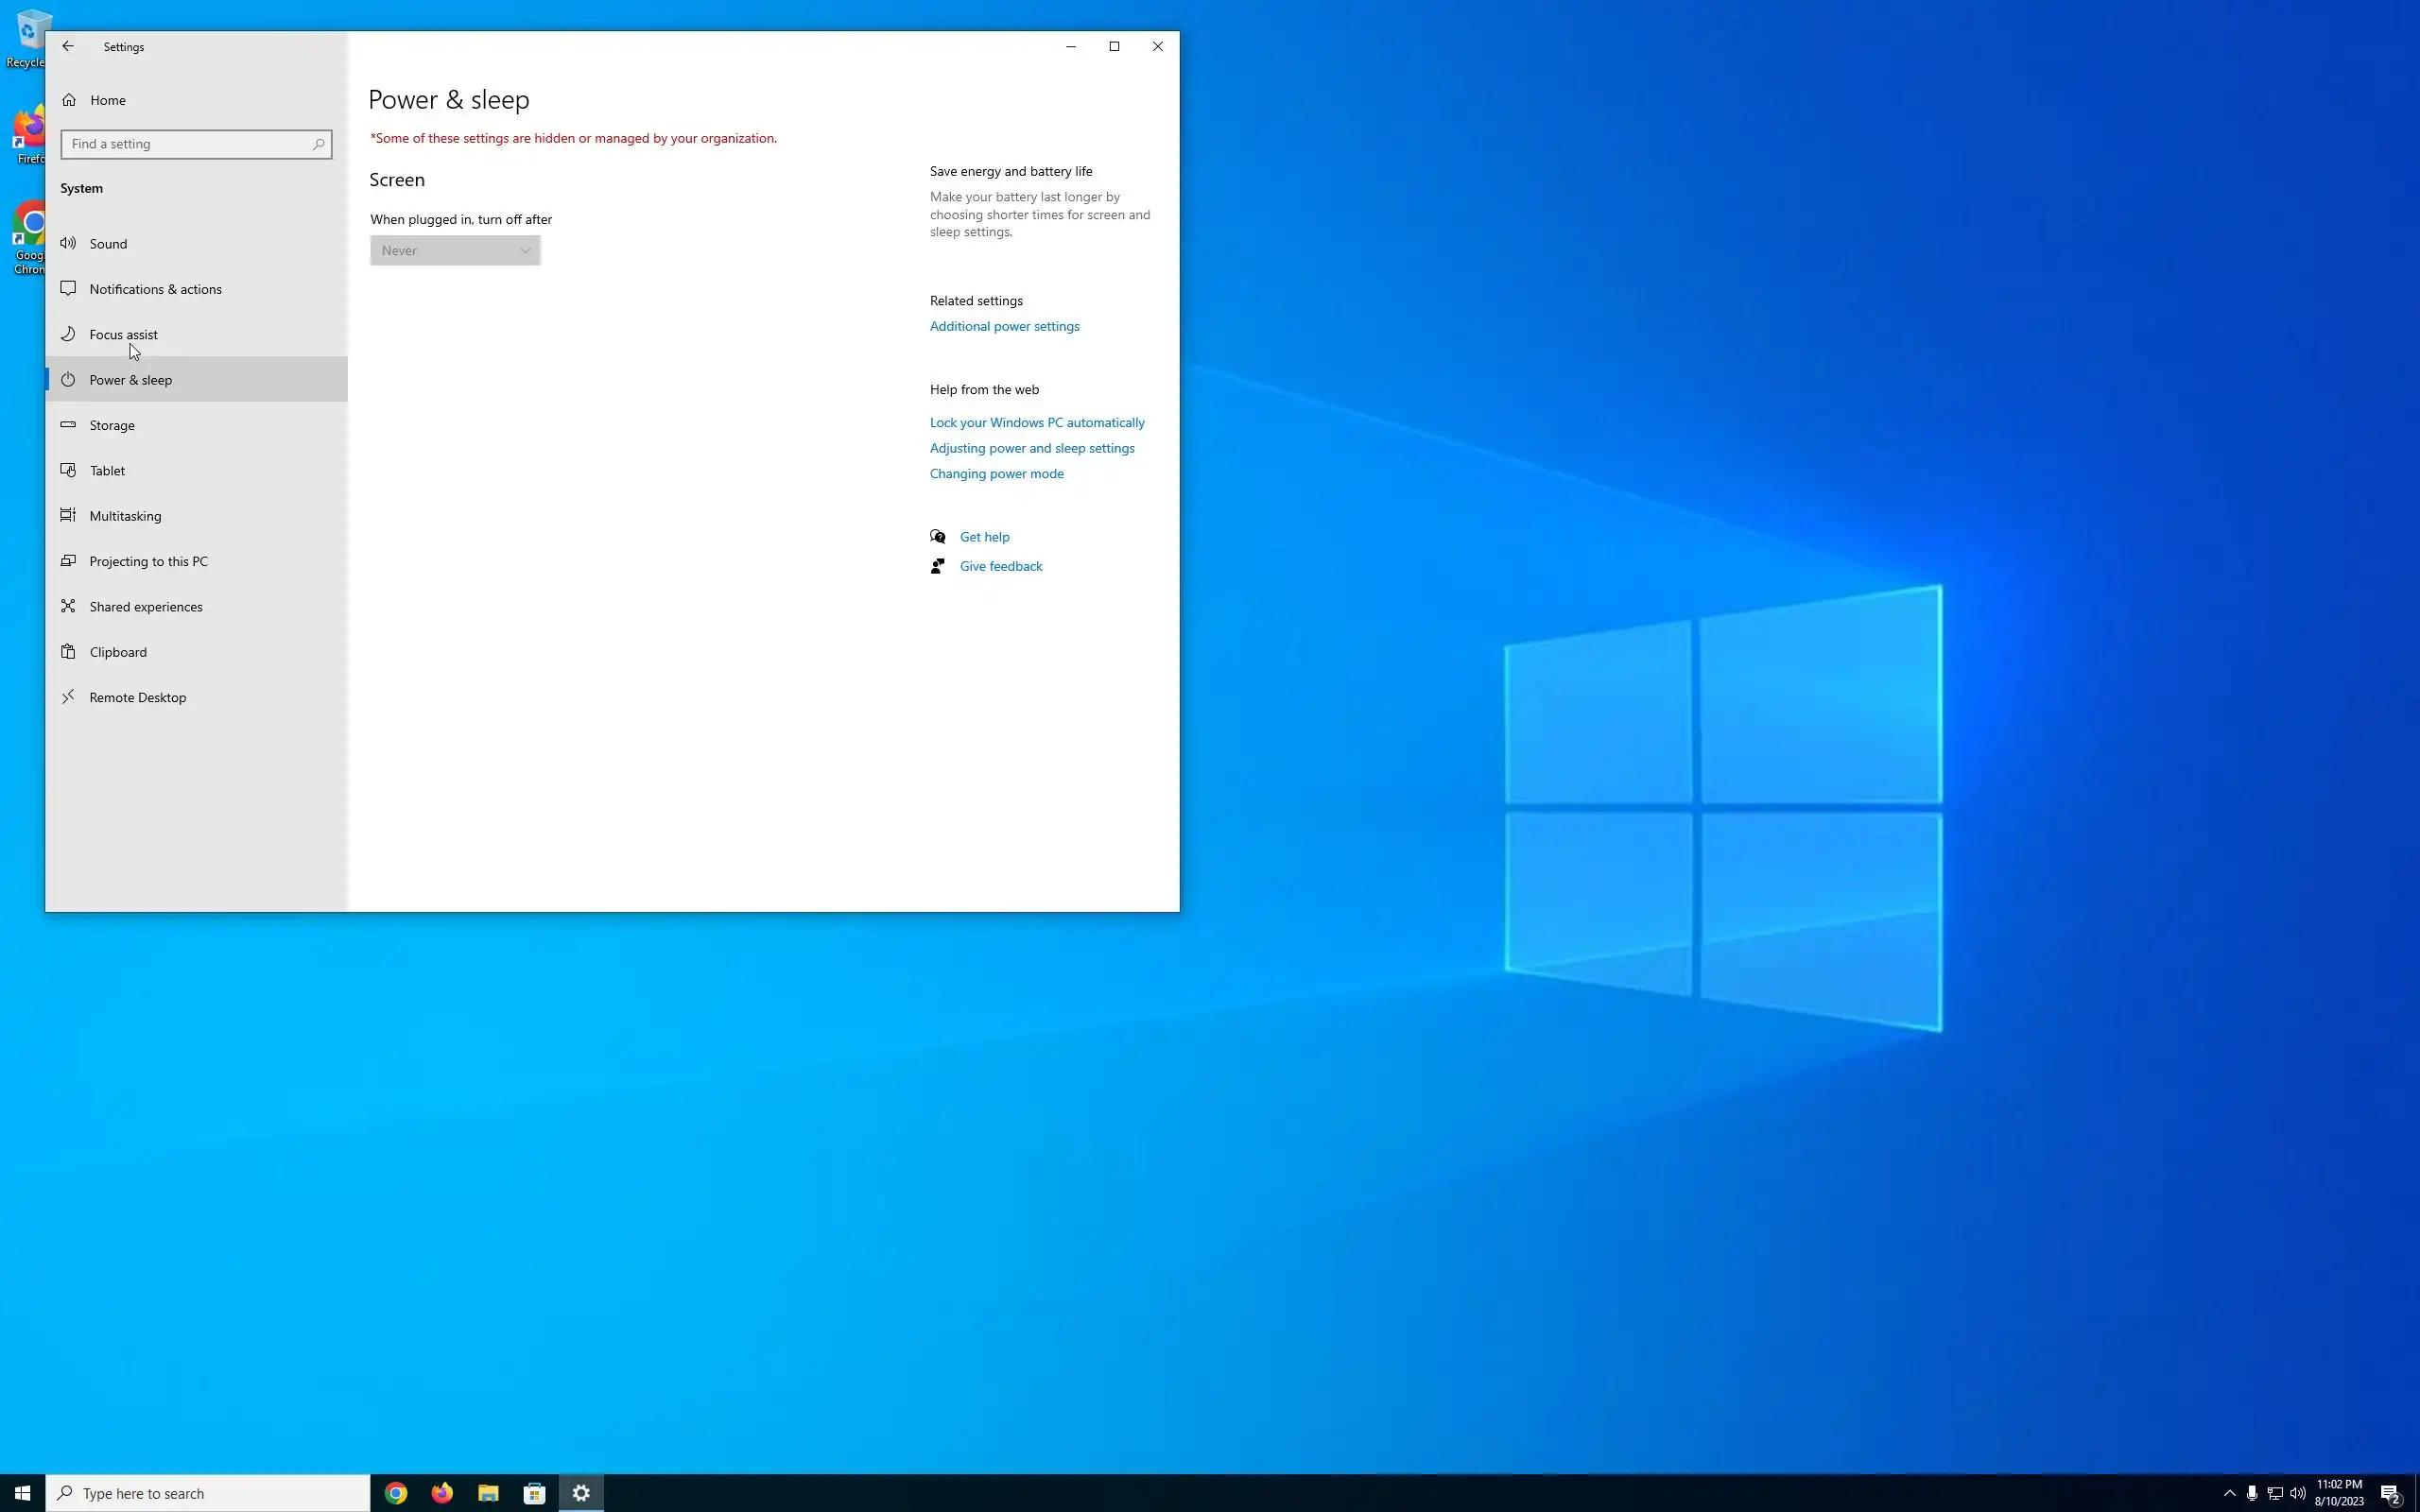Open Remote Desktop settings
Image resolution: width=2420 pixels, height=1512 pixels.
coord(137,698)
